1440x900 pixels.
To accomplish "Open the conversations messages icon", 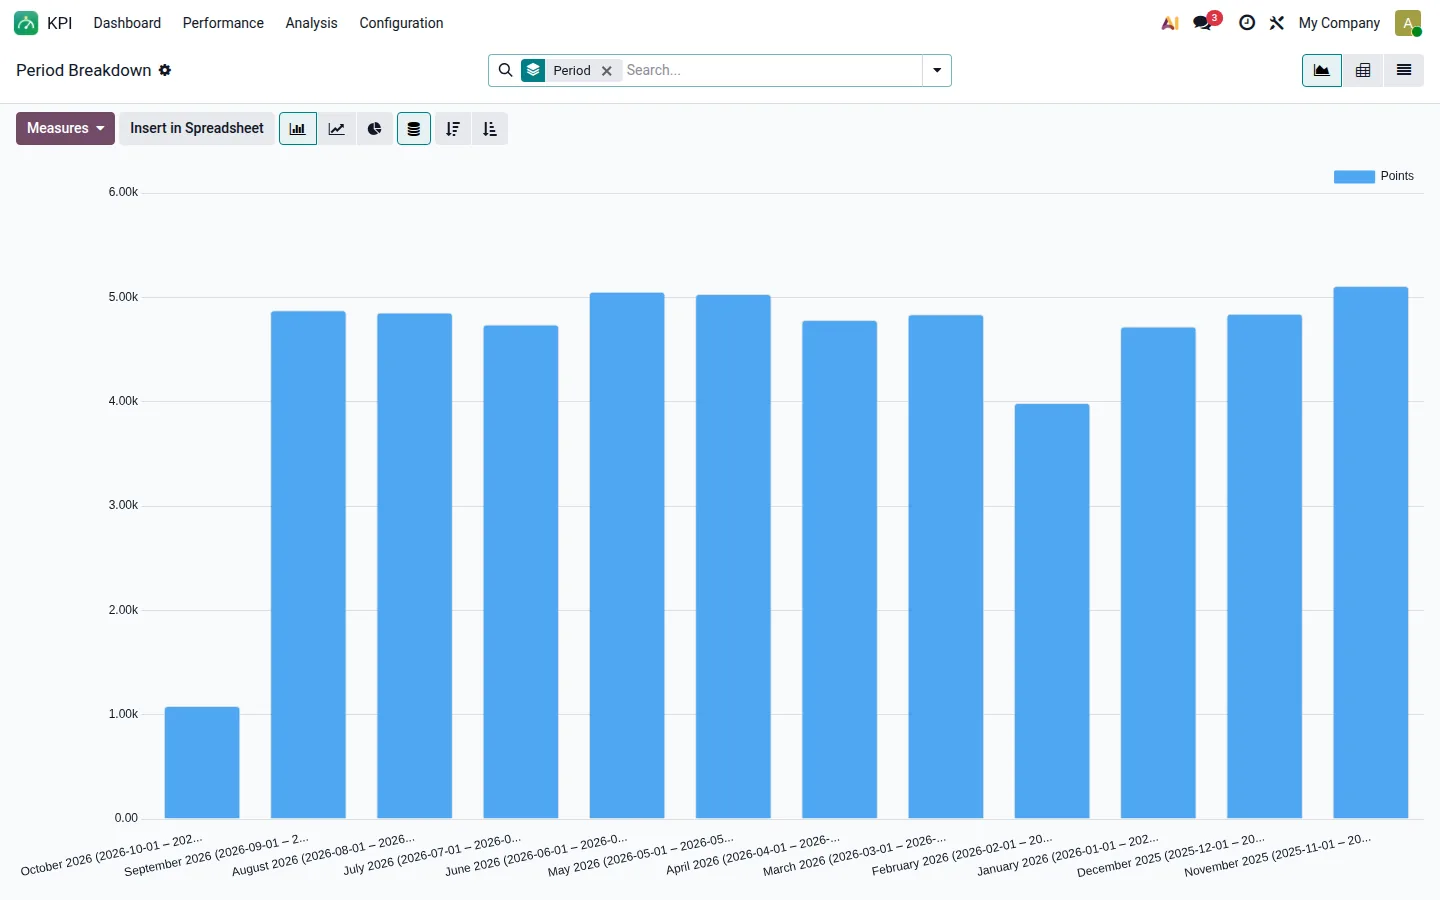I will (1203, 23).
